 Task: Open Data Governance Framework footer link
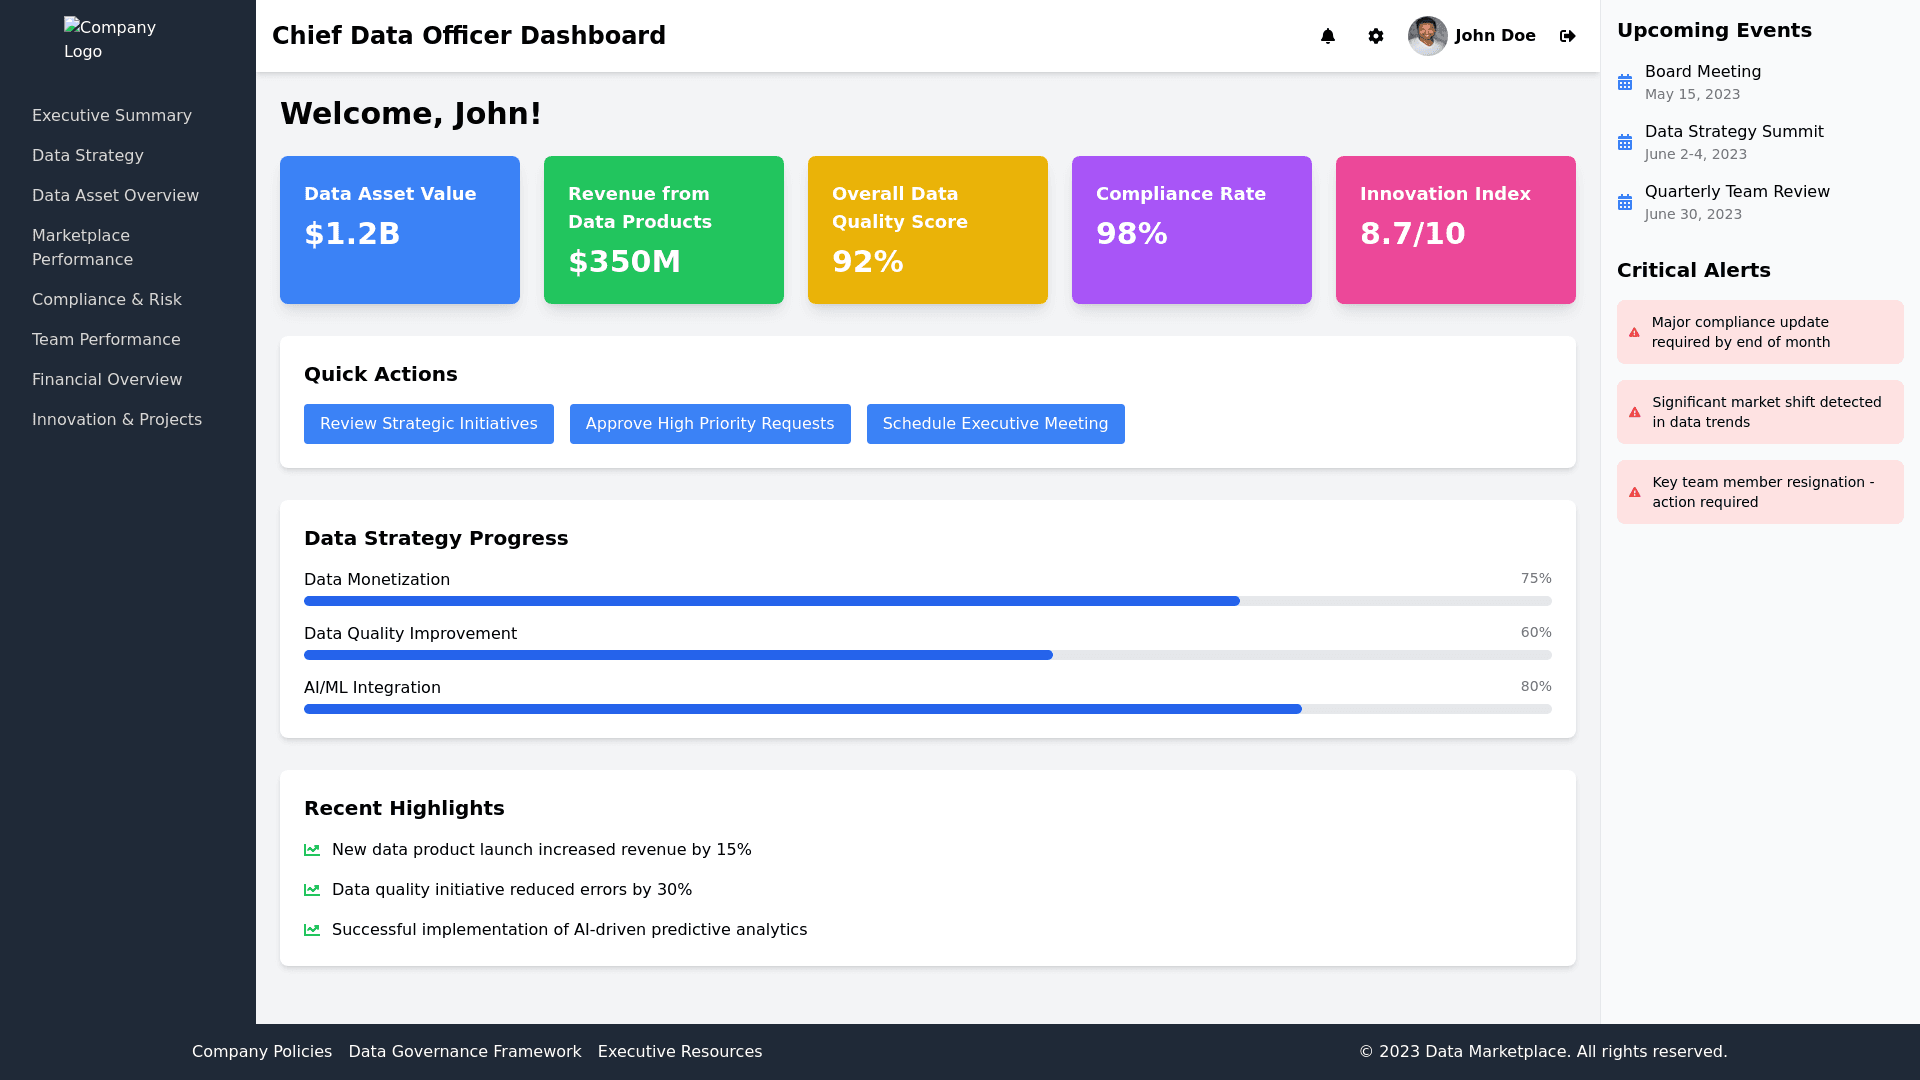[465, 1052]
